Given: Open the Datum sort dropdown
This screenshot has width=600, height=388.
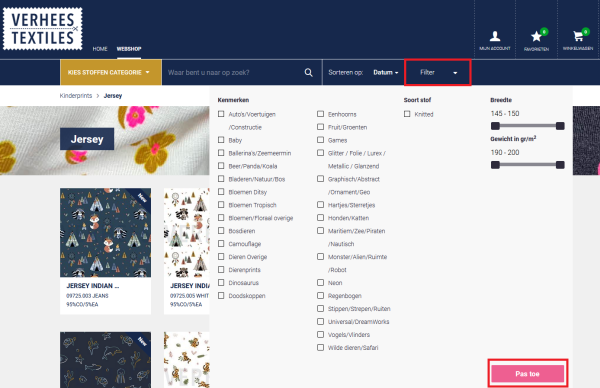Looking at the screenshot, I should point(386,72).
